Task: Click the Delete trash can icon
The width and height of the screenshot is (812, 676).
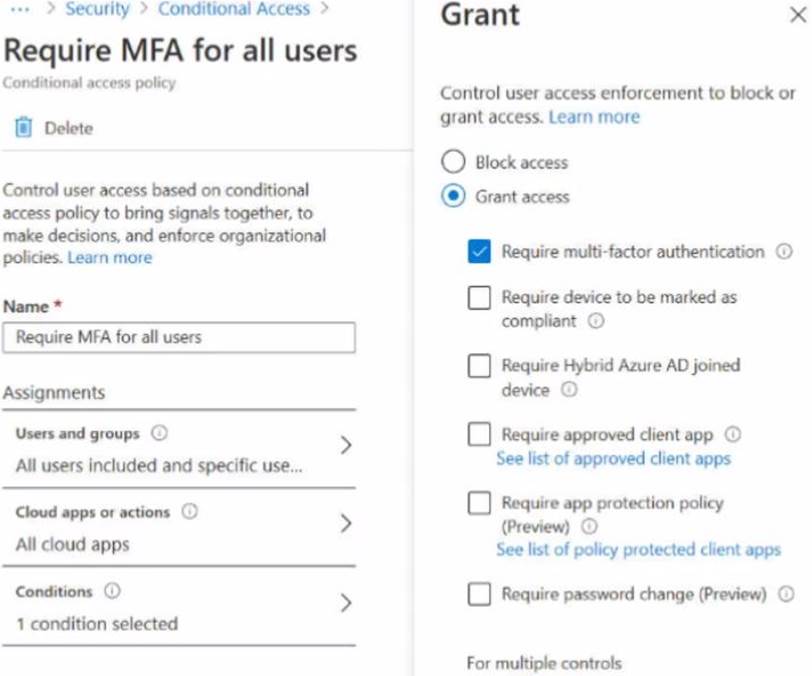Action: tap(23, 128)
